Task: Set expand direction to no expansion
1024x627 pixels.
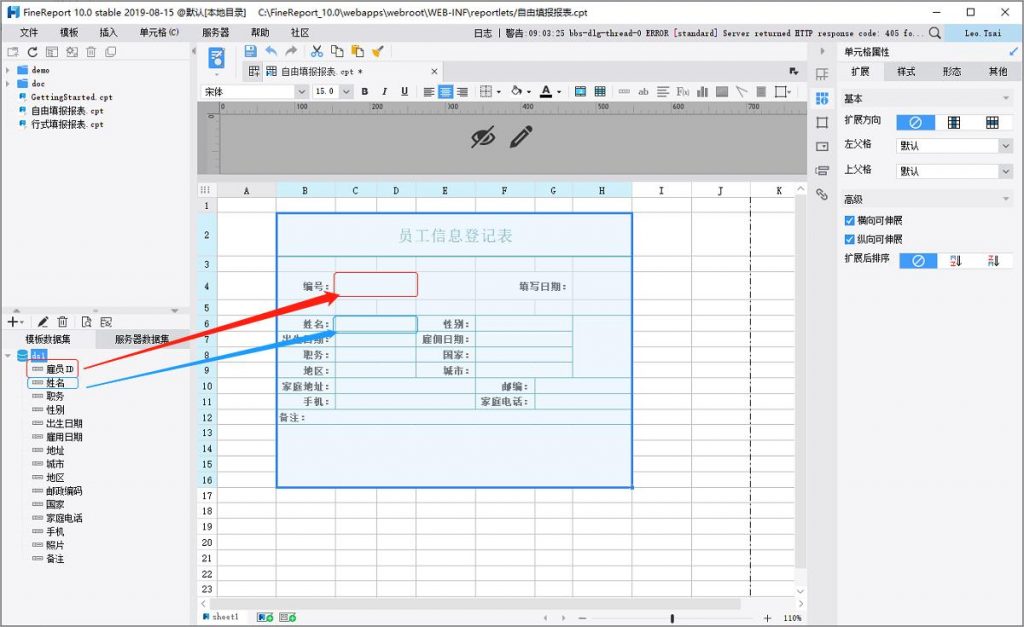Action: point(916,122)
